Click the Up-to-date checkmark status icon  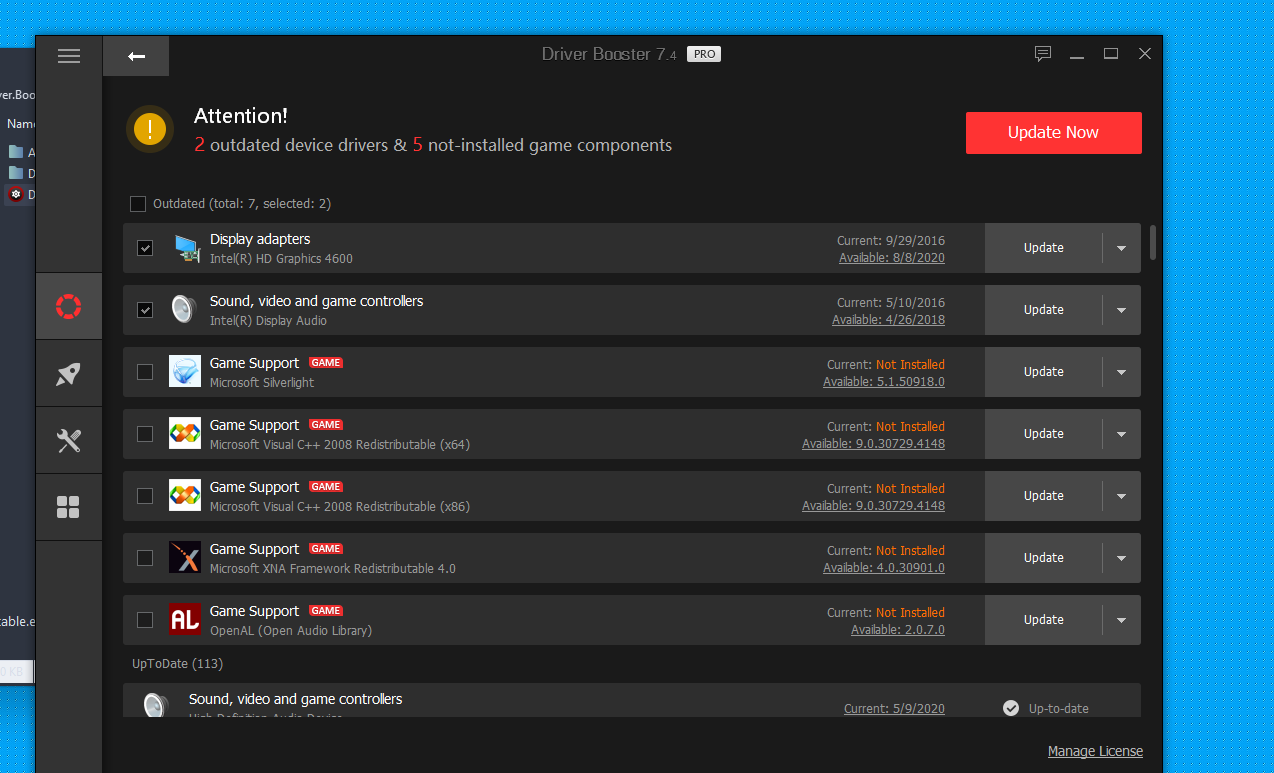pos(1011,708)
